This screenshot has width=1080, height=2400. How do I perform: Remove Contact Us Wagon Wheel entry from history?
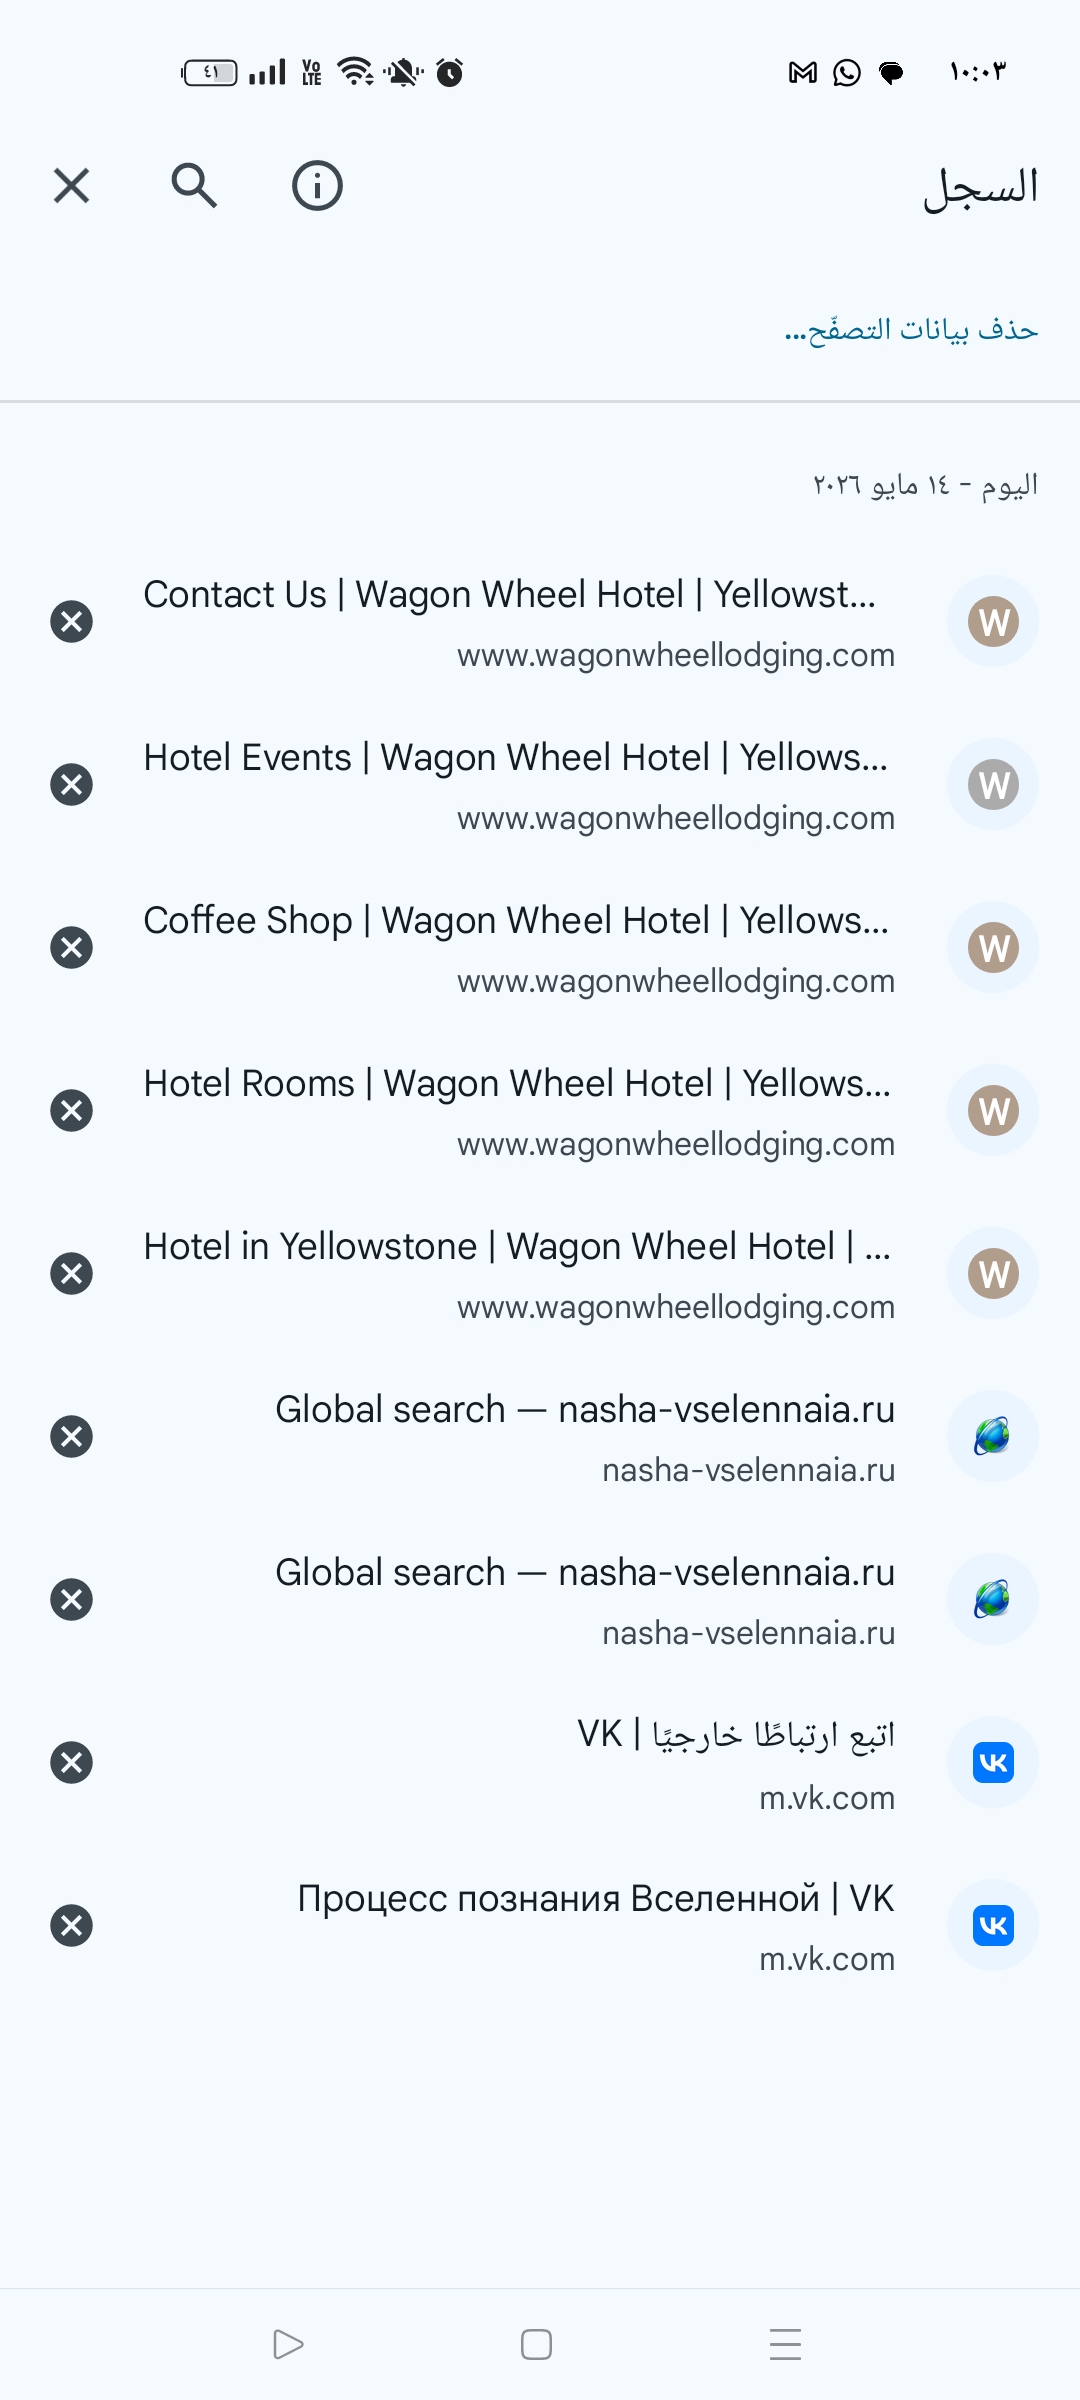pos(71,622)
